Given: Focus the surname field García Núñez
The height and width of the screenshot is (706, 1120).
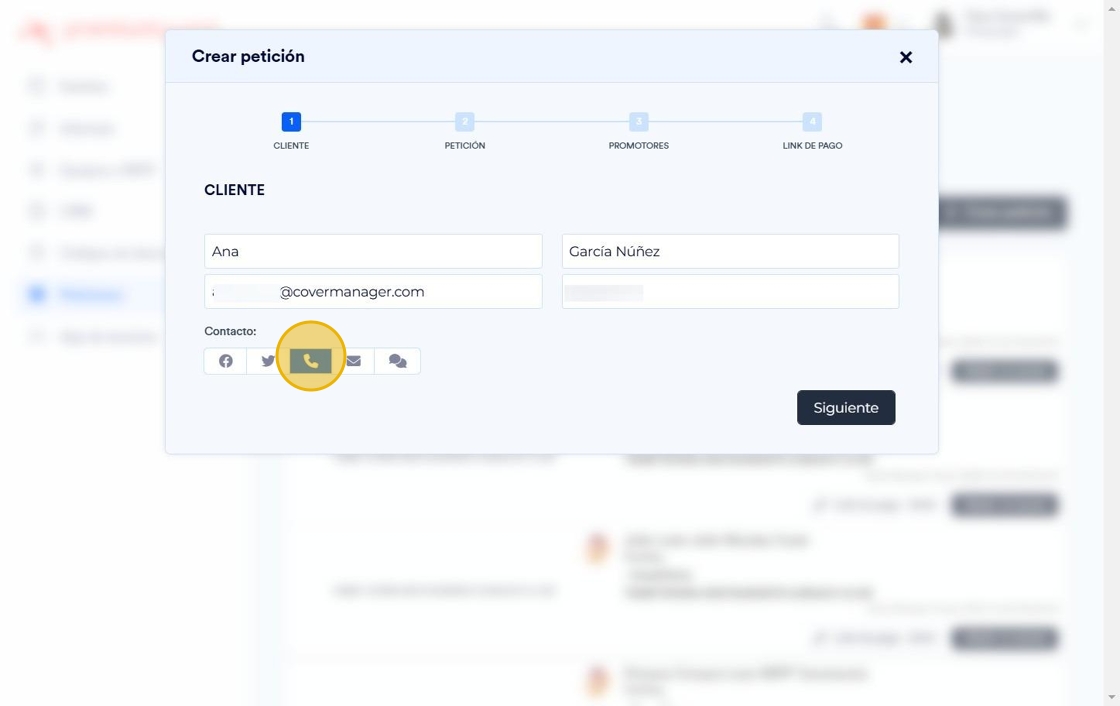Looking at the screenshot, I should pos(730,251).
